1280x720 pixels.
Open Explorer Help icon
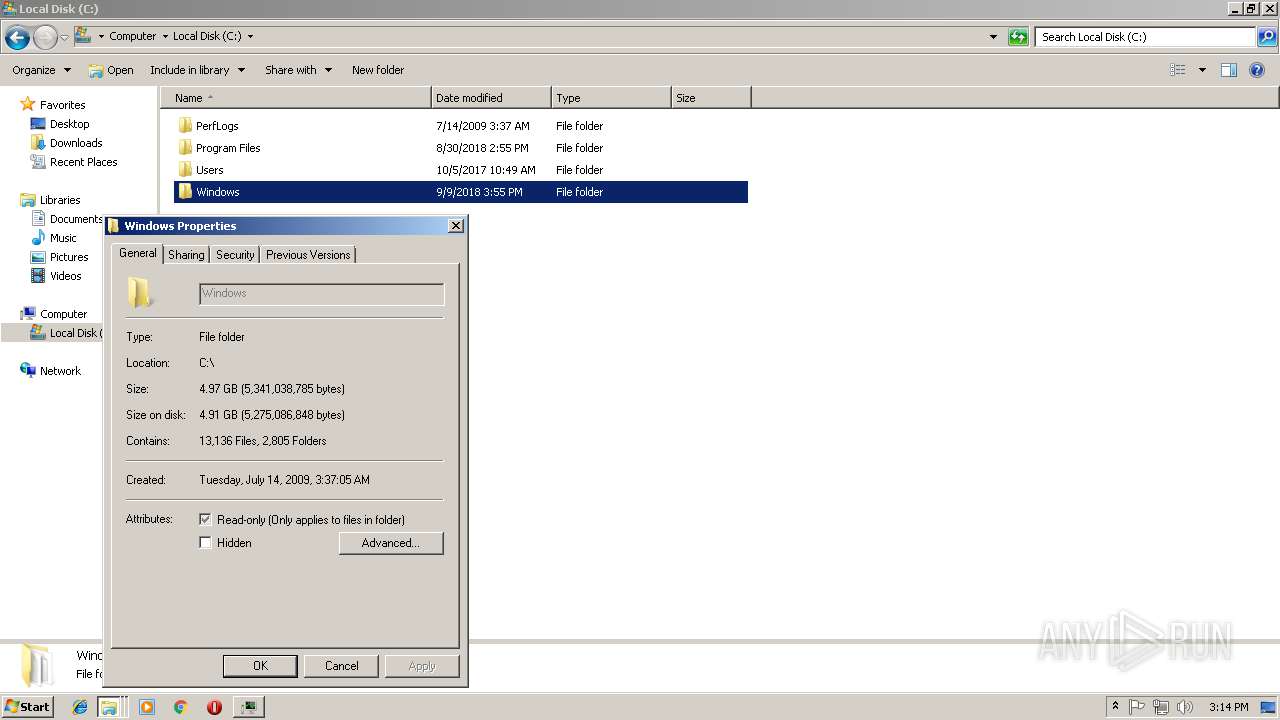click(x=1258, y=70)
